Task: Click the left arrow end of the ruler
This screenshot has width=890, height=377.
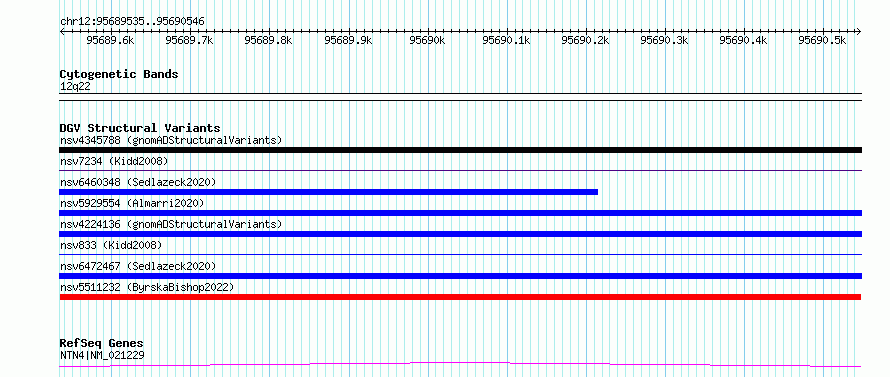Action: pyautogui.click(x=62, y=31)
